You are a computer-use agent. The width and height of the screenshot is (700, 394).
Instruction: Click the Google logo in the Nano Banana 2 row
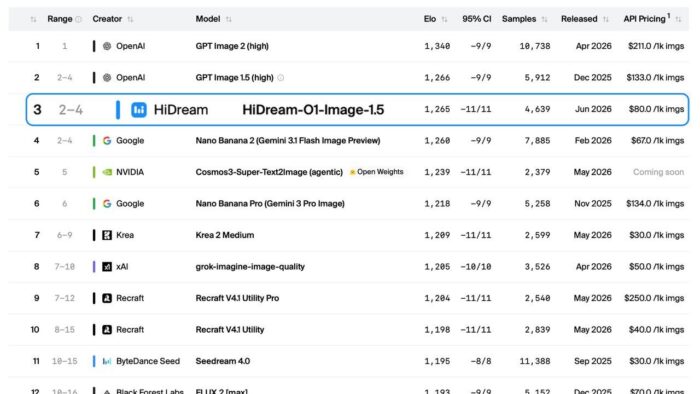point(107,141)
